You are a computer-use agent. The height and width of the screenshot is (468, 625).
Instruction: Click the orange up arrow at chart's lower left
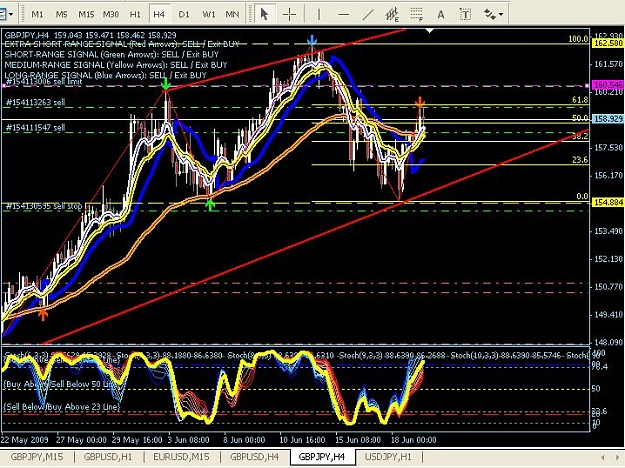coord(43,315)
